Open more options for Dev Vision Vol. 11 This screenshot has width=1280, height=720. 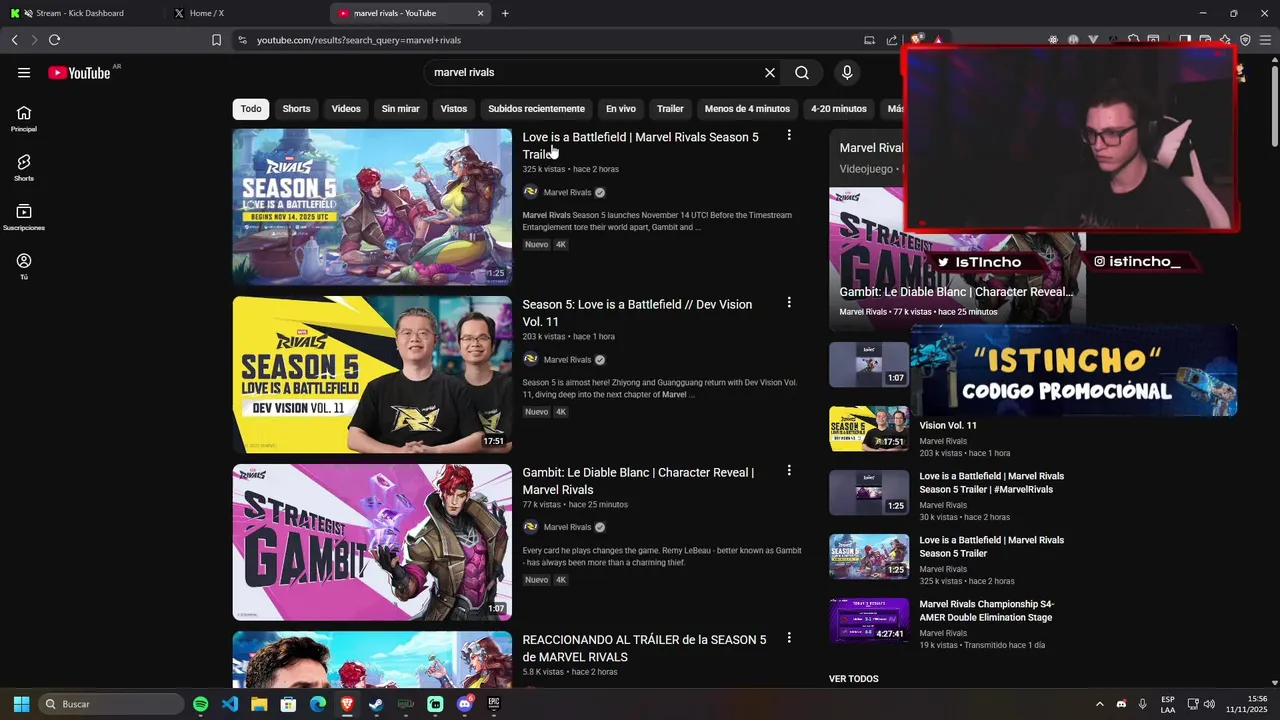789,302
